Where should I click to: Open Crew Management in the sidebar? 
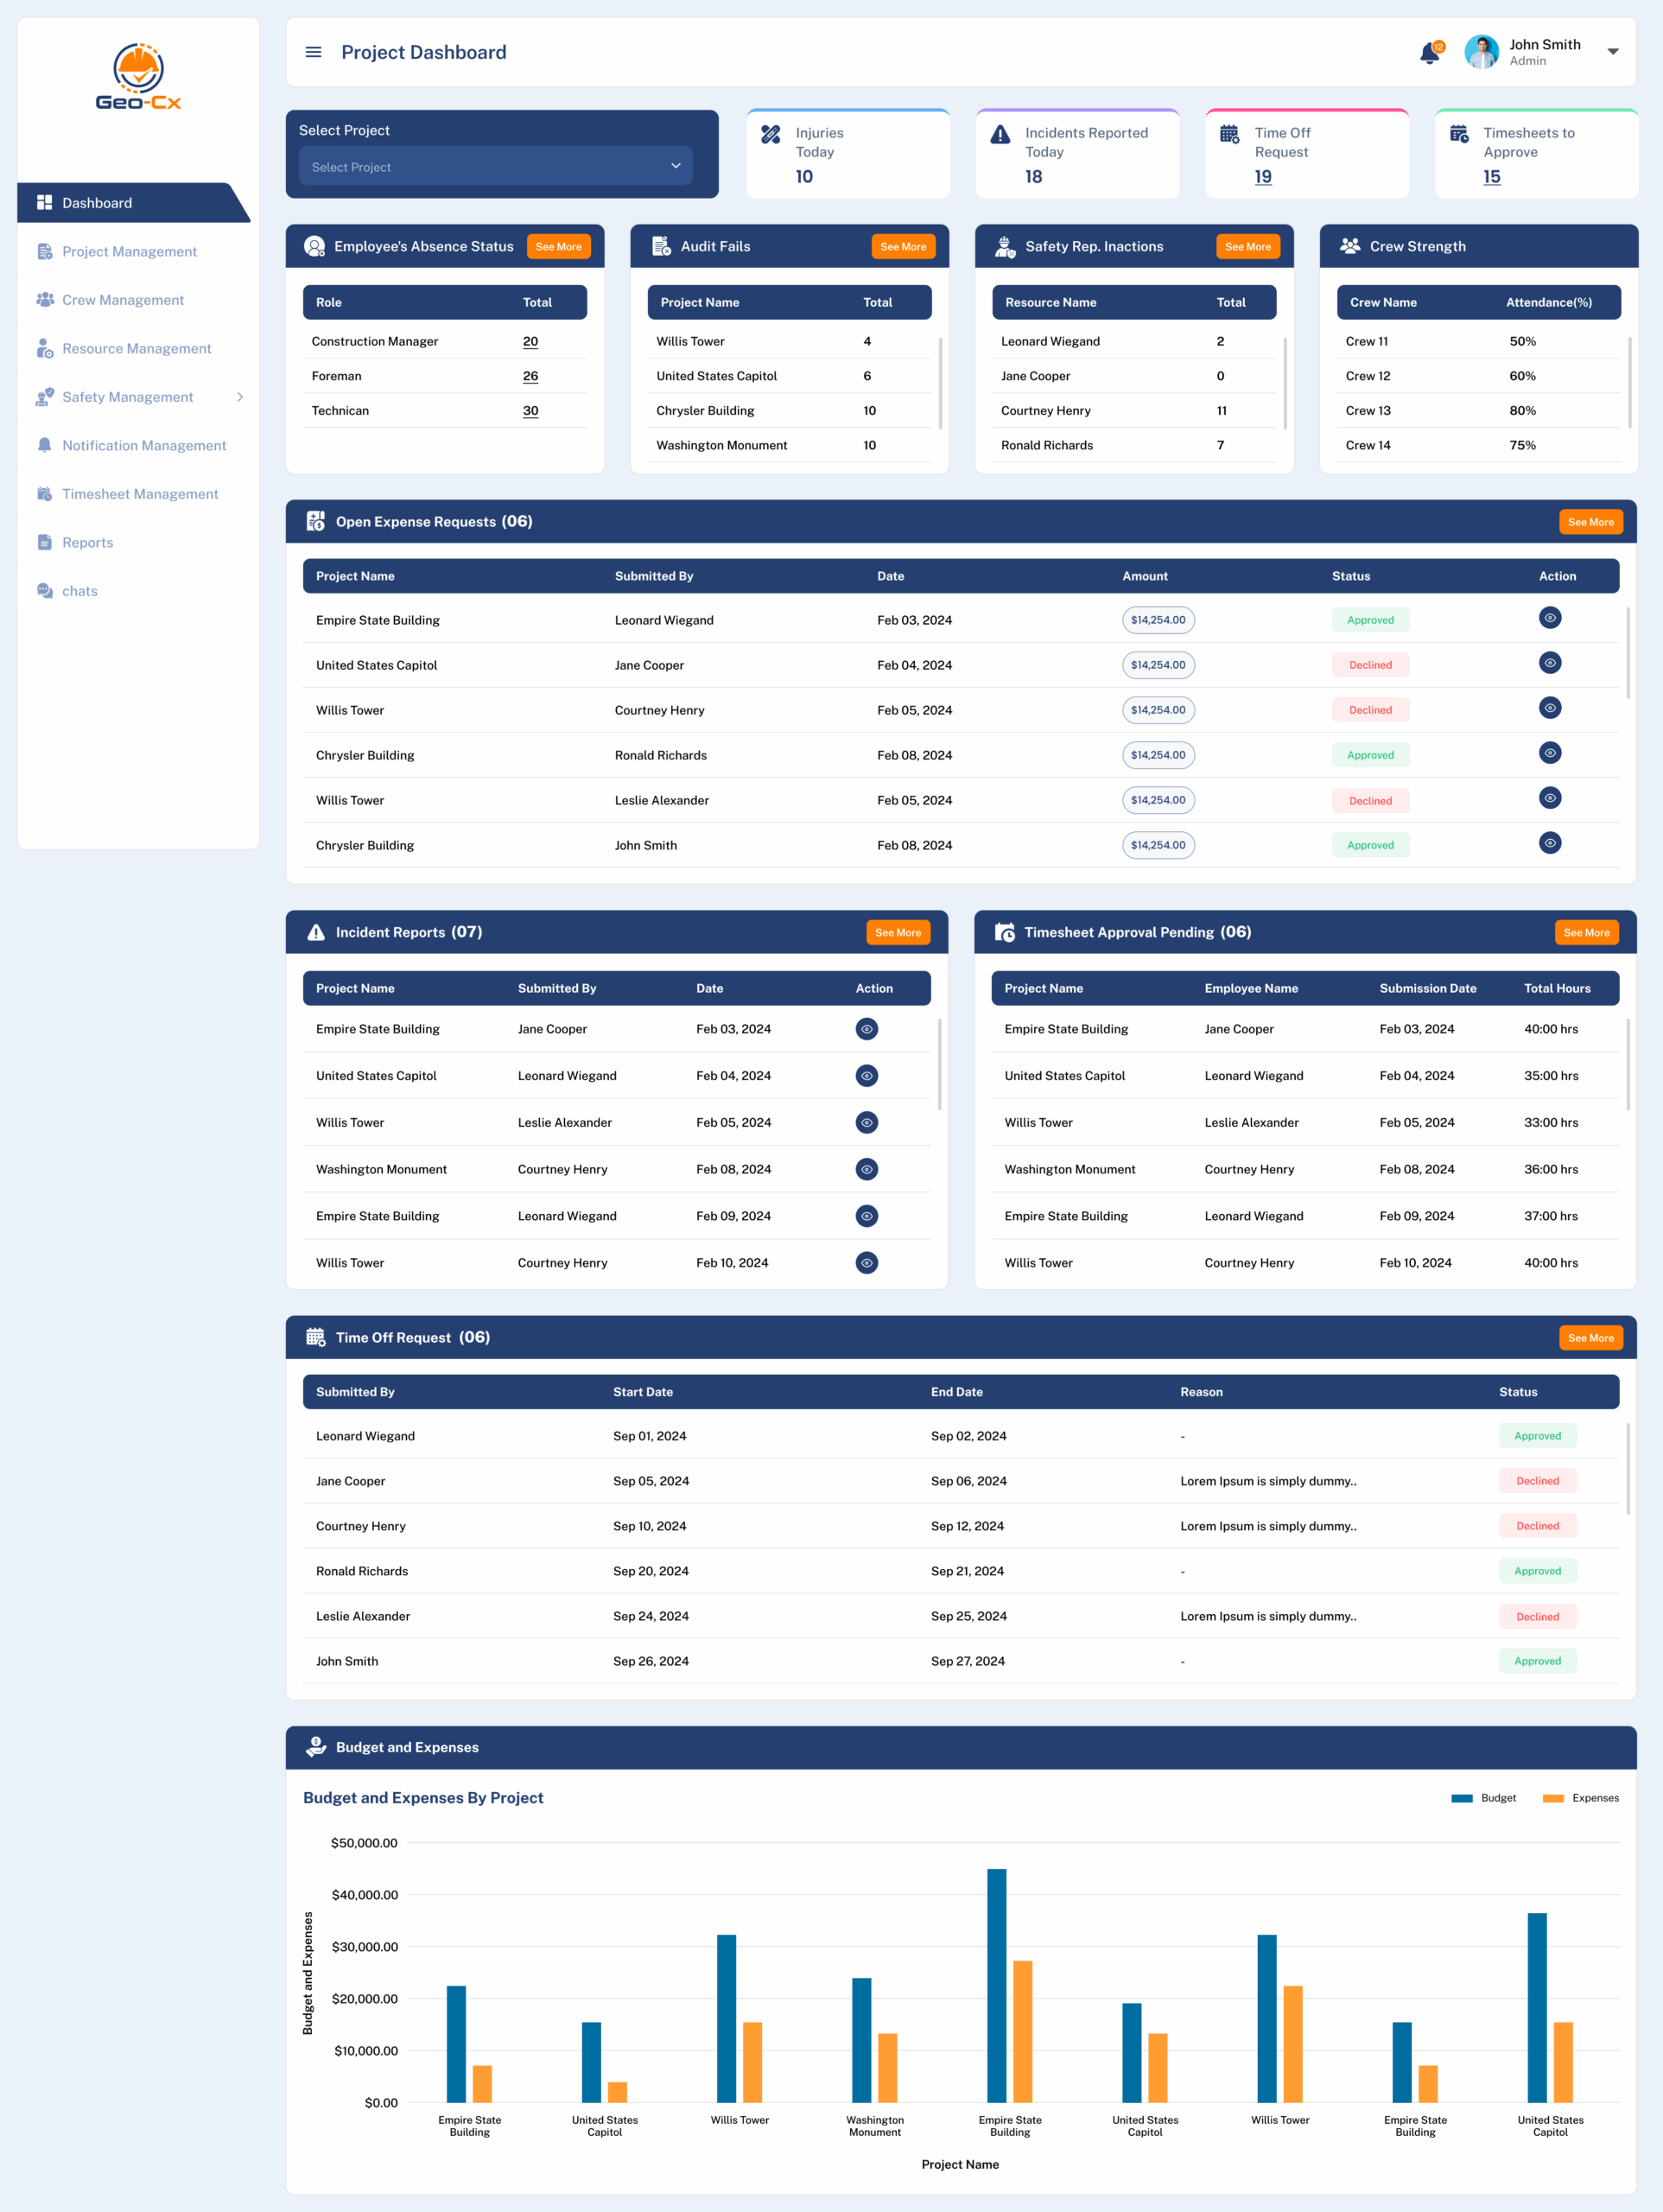123,300
